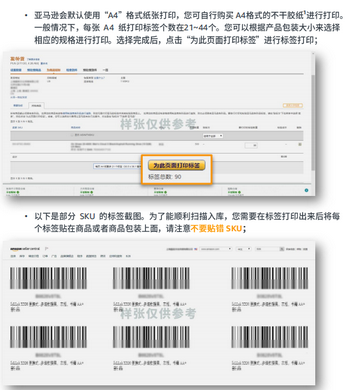Viewport: 361px width, 390px height.
Task: Click the Seller Central search field
Action: pos(267,249)
